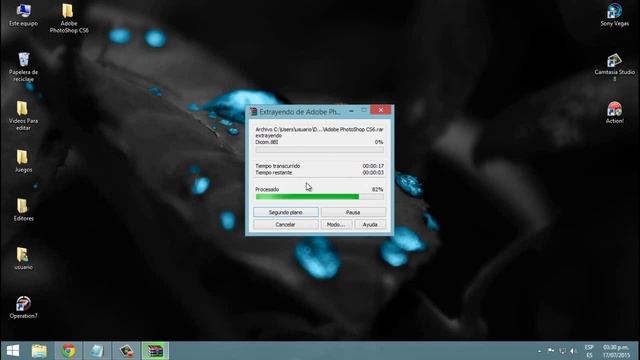
Task: Open the Juegos folder icon
Action: click(23, 161)
